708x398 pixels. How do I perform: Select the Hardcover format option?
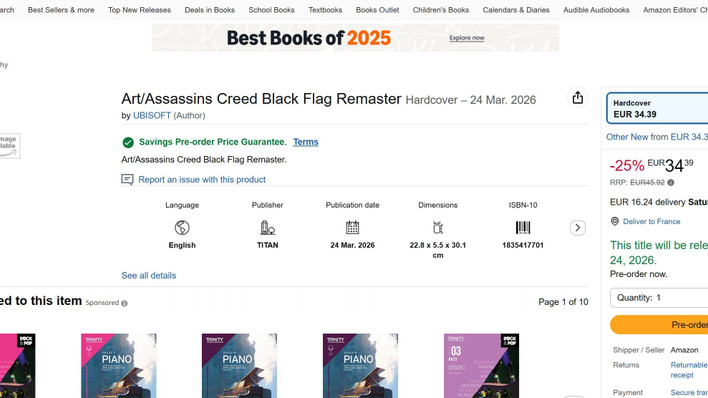(657, 108)
